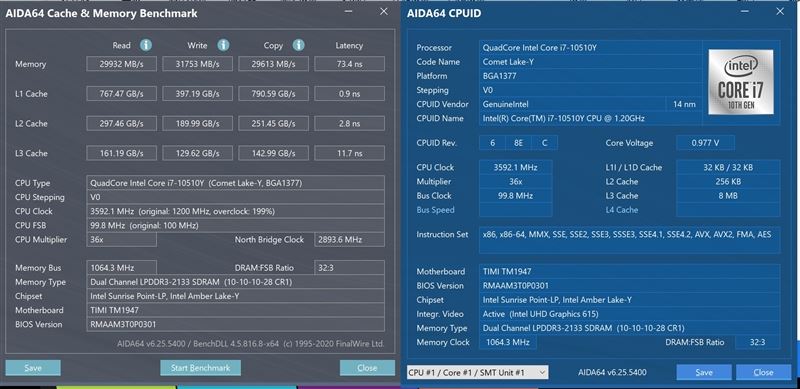Select Memory Write value 31753 MB/s
Image resolution: width=800 pixels, height=389 pixels.
(x=197, y=64)
